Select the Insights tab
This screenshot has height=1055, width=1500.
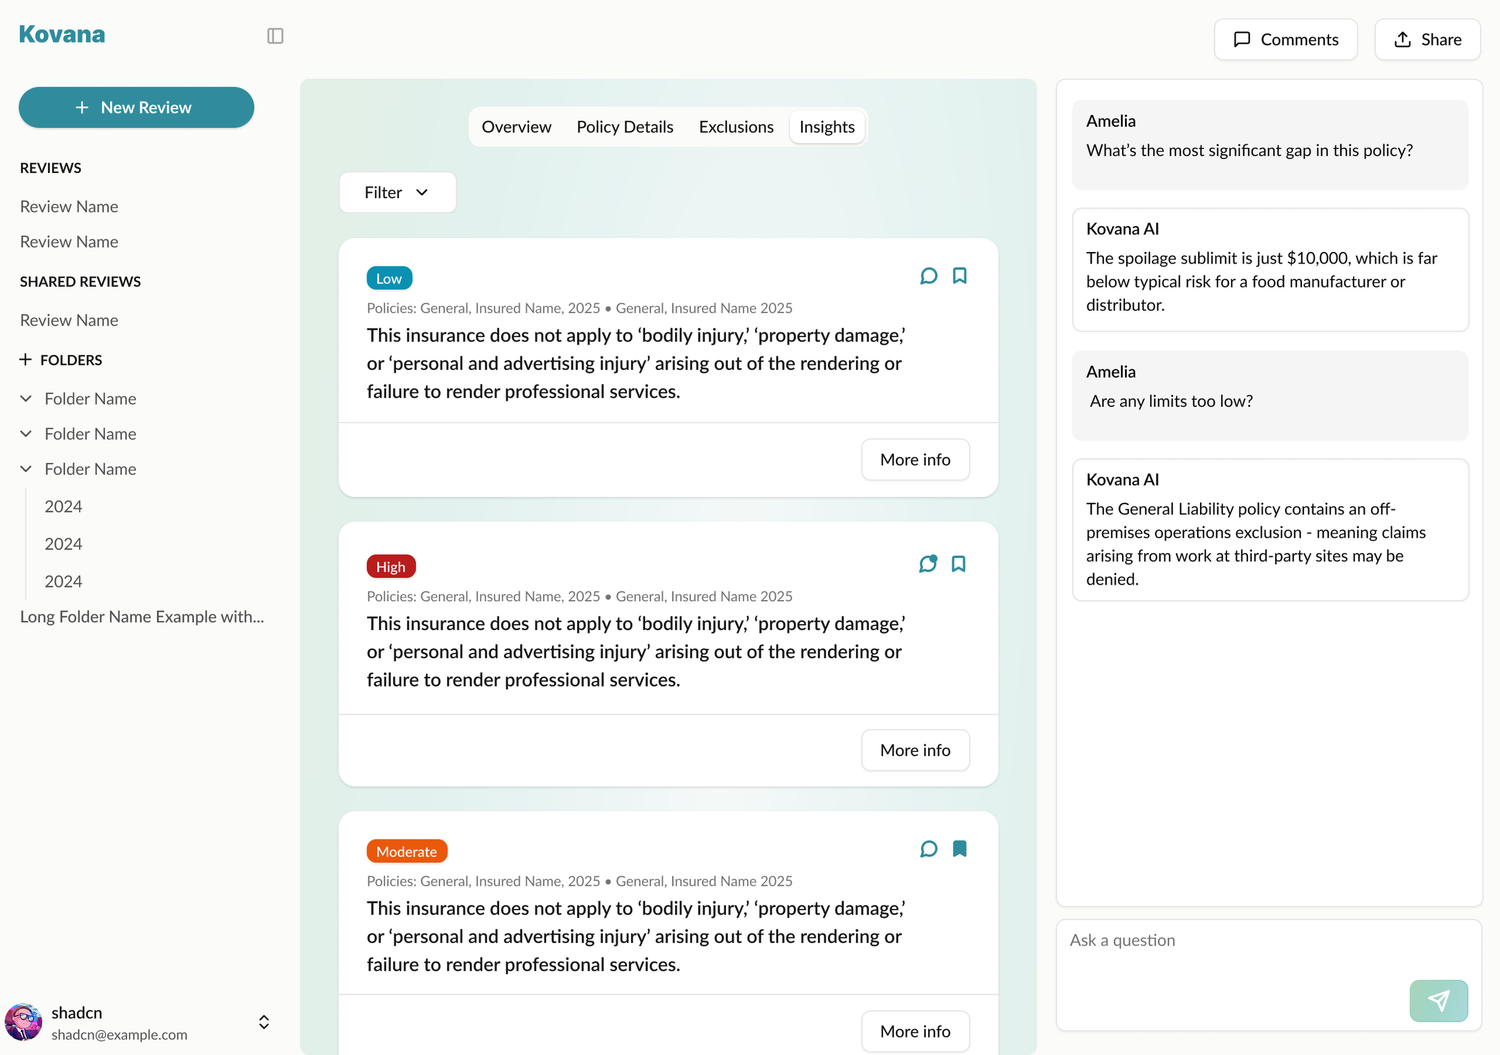pyautogui.click(x=827, y=127)
